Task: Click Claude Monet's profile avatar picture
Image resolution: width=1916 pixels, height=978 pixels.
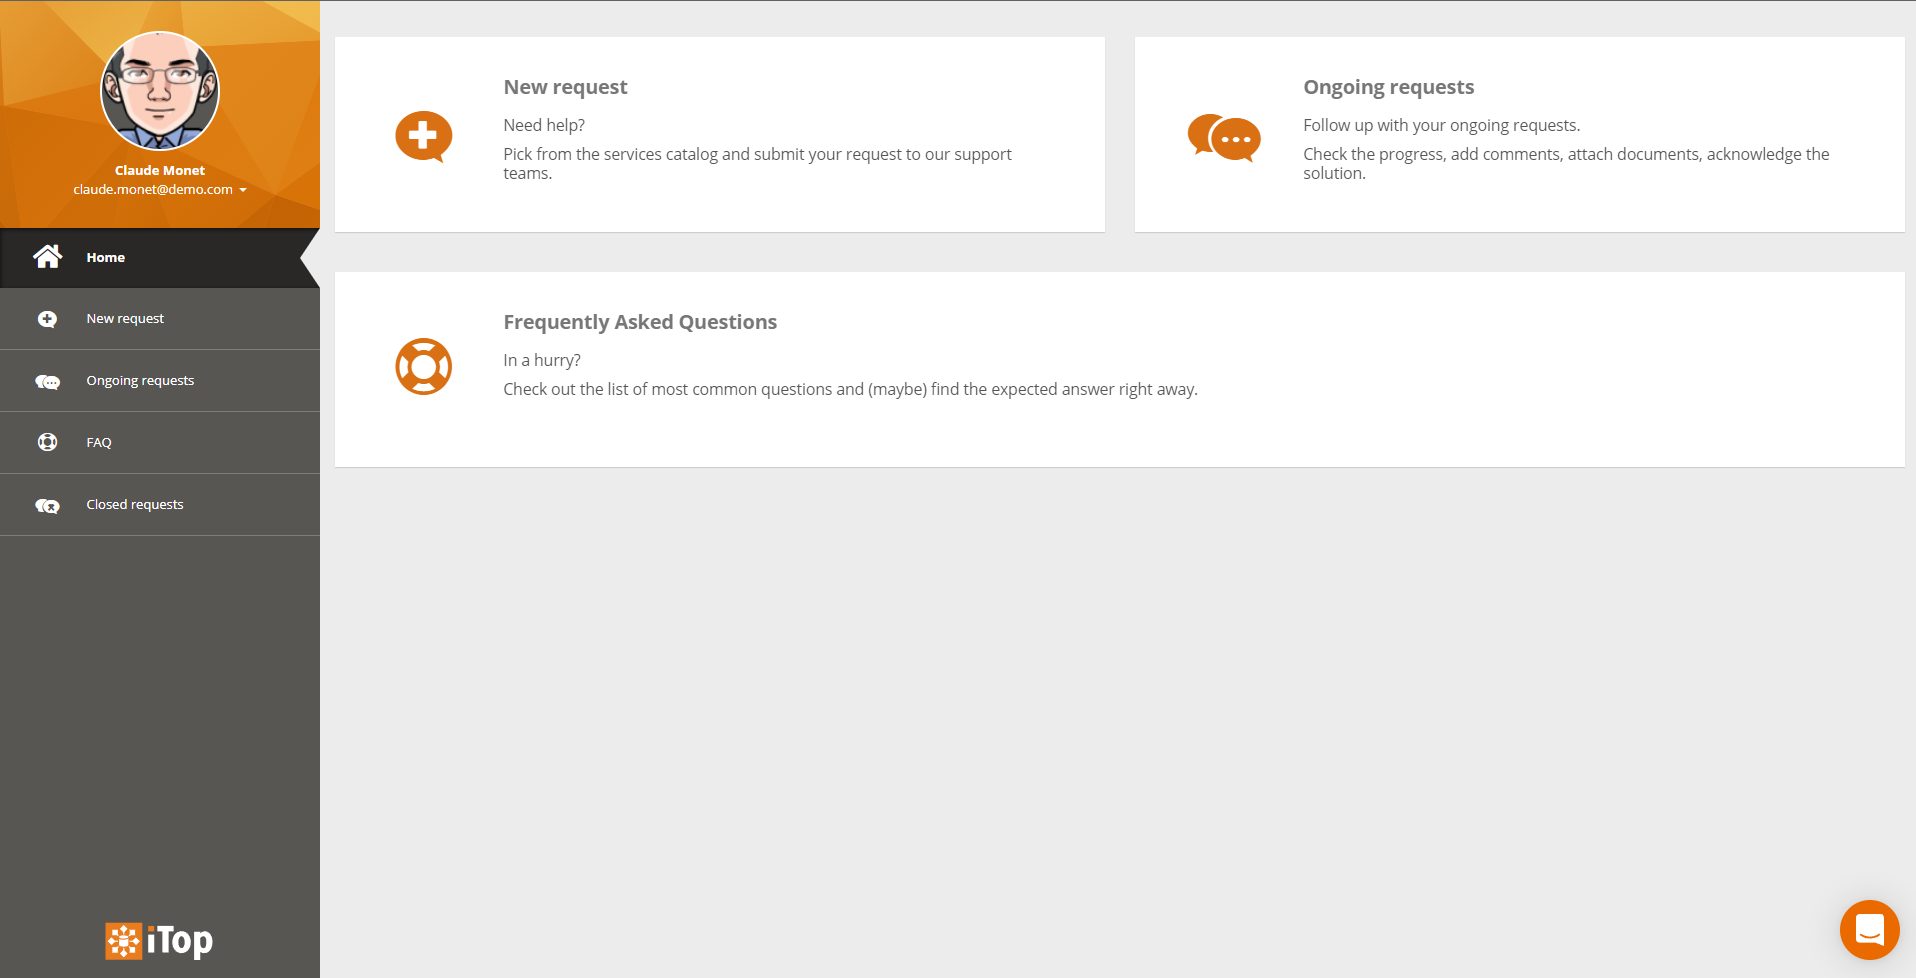Action: [x=160, y=91]
